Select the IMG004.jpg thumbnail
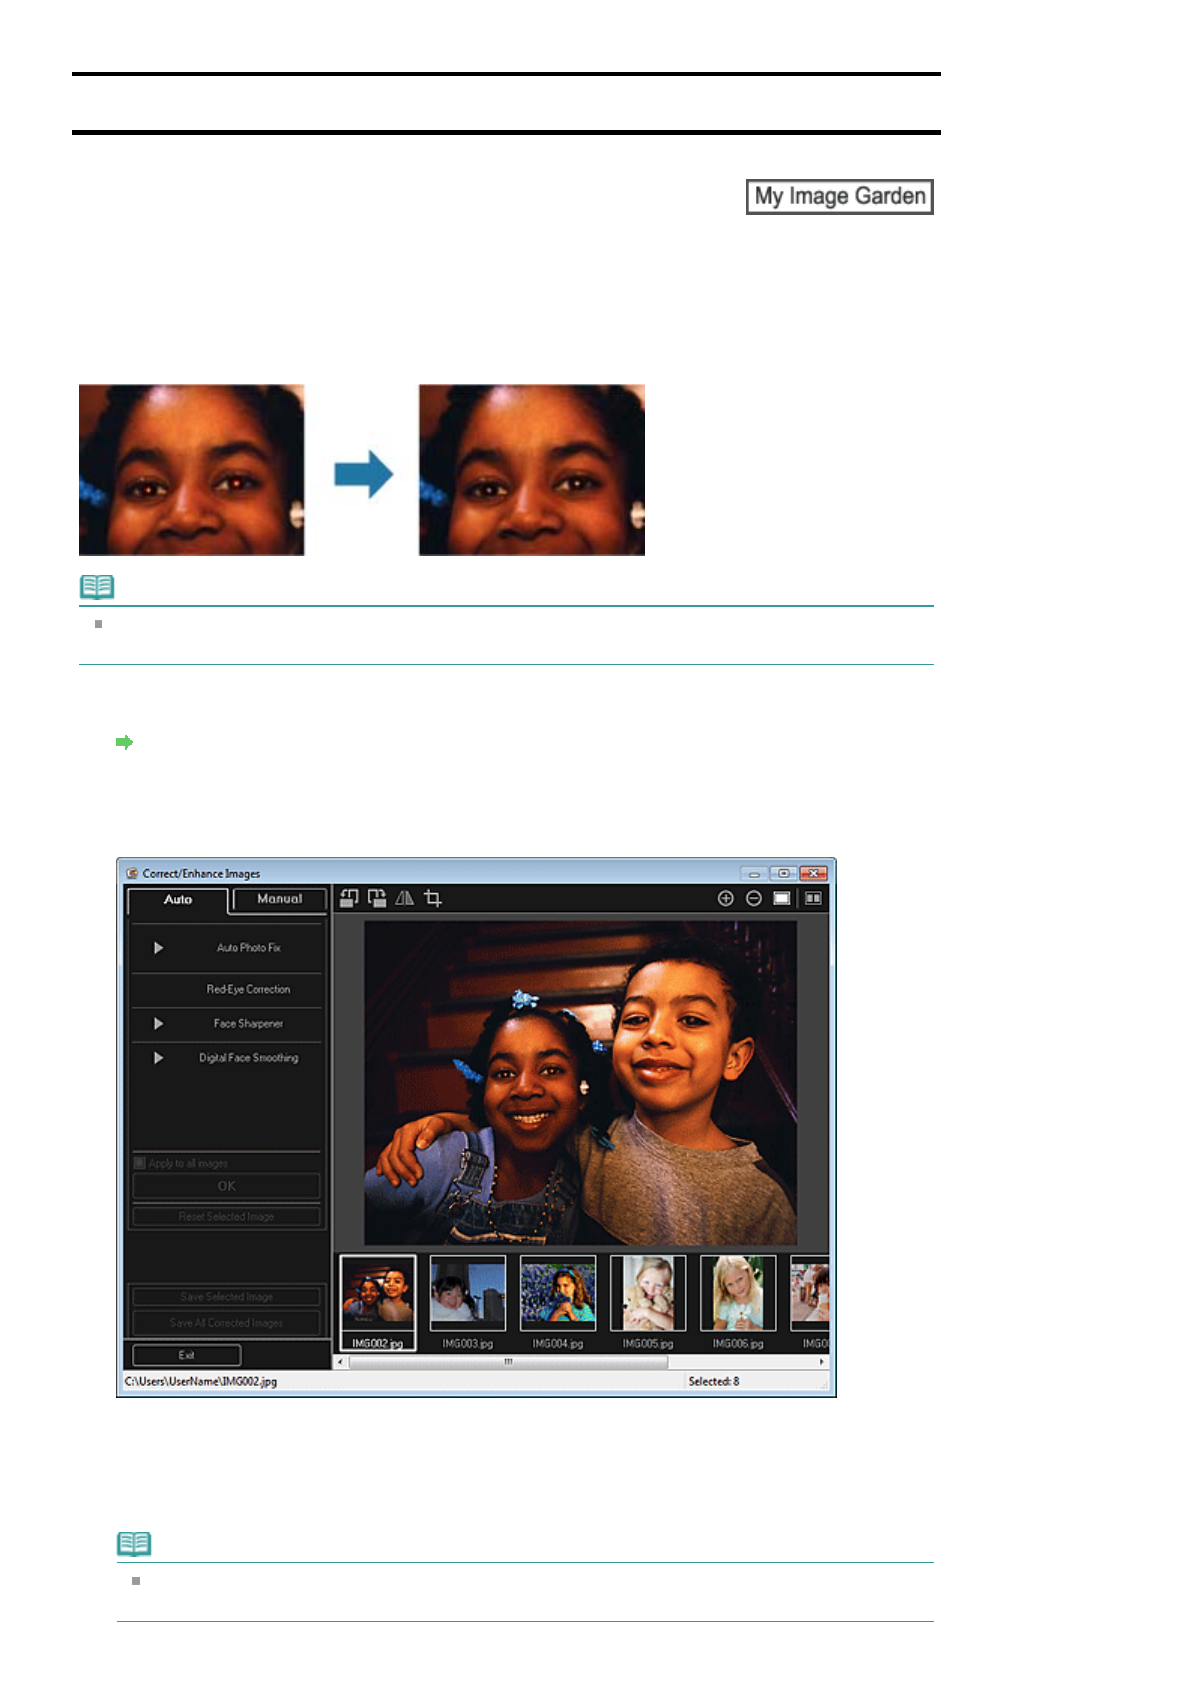This screenshot has height=1684, width=1190. [558, 1293]
